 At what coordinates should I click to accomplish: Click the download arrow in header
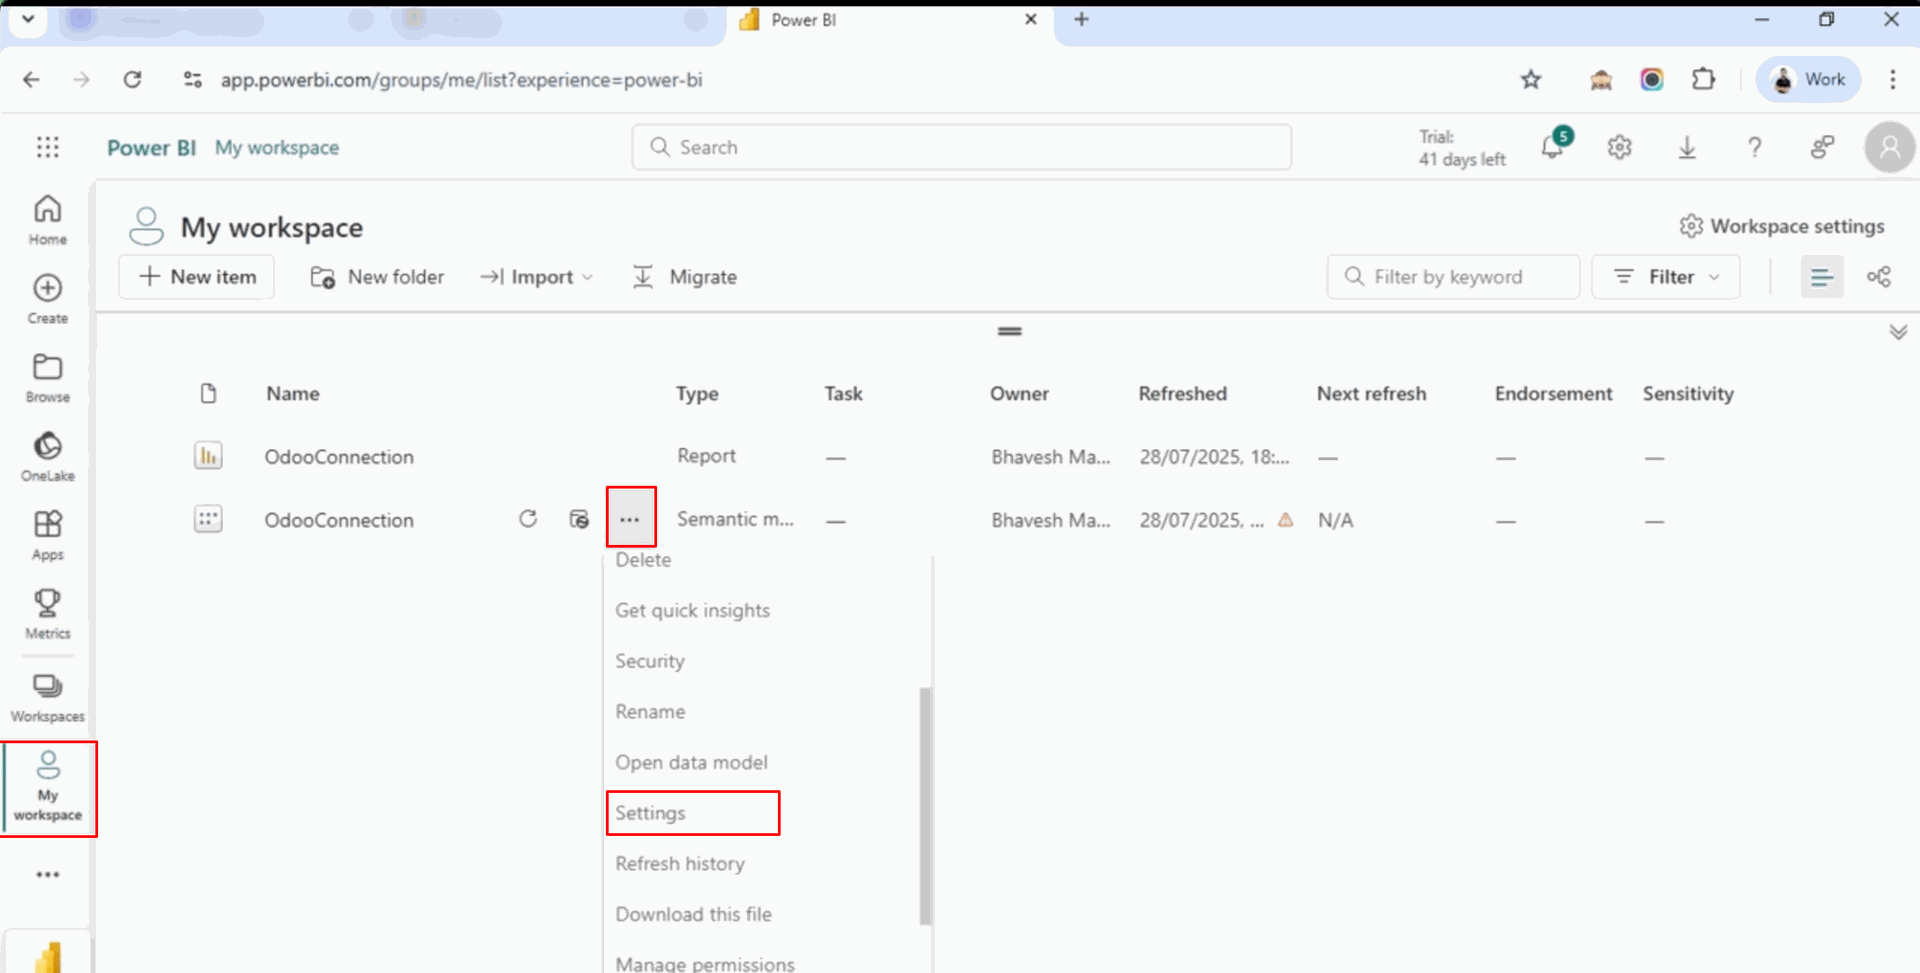(x=1687, y=148)
